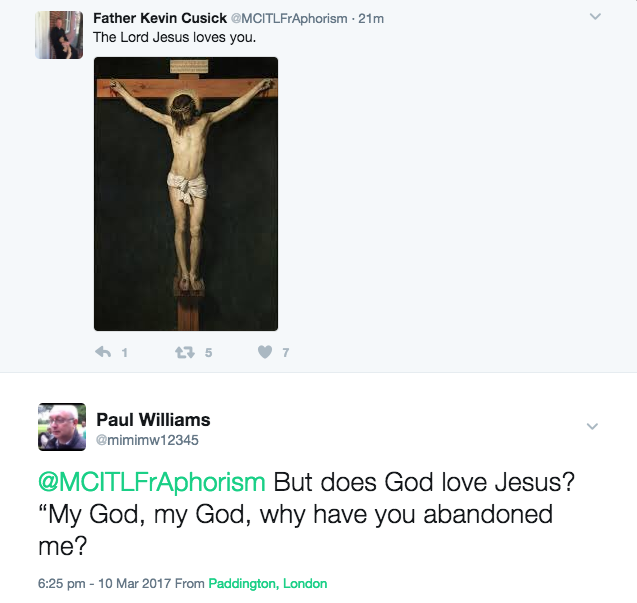
Task: Open Father Kevin Cusick's profile avatar
Action: [x=59, y=35]
